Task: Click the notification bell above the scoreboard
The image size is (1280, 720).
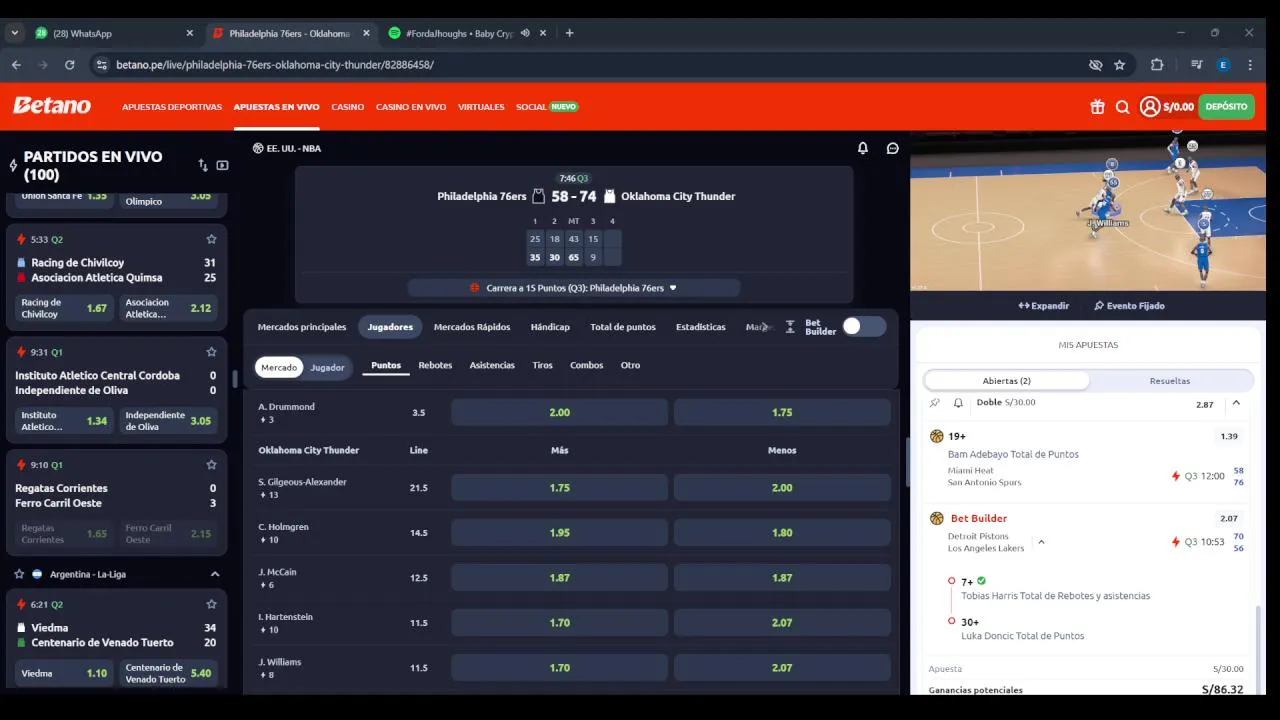Action: [863, 148]
